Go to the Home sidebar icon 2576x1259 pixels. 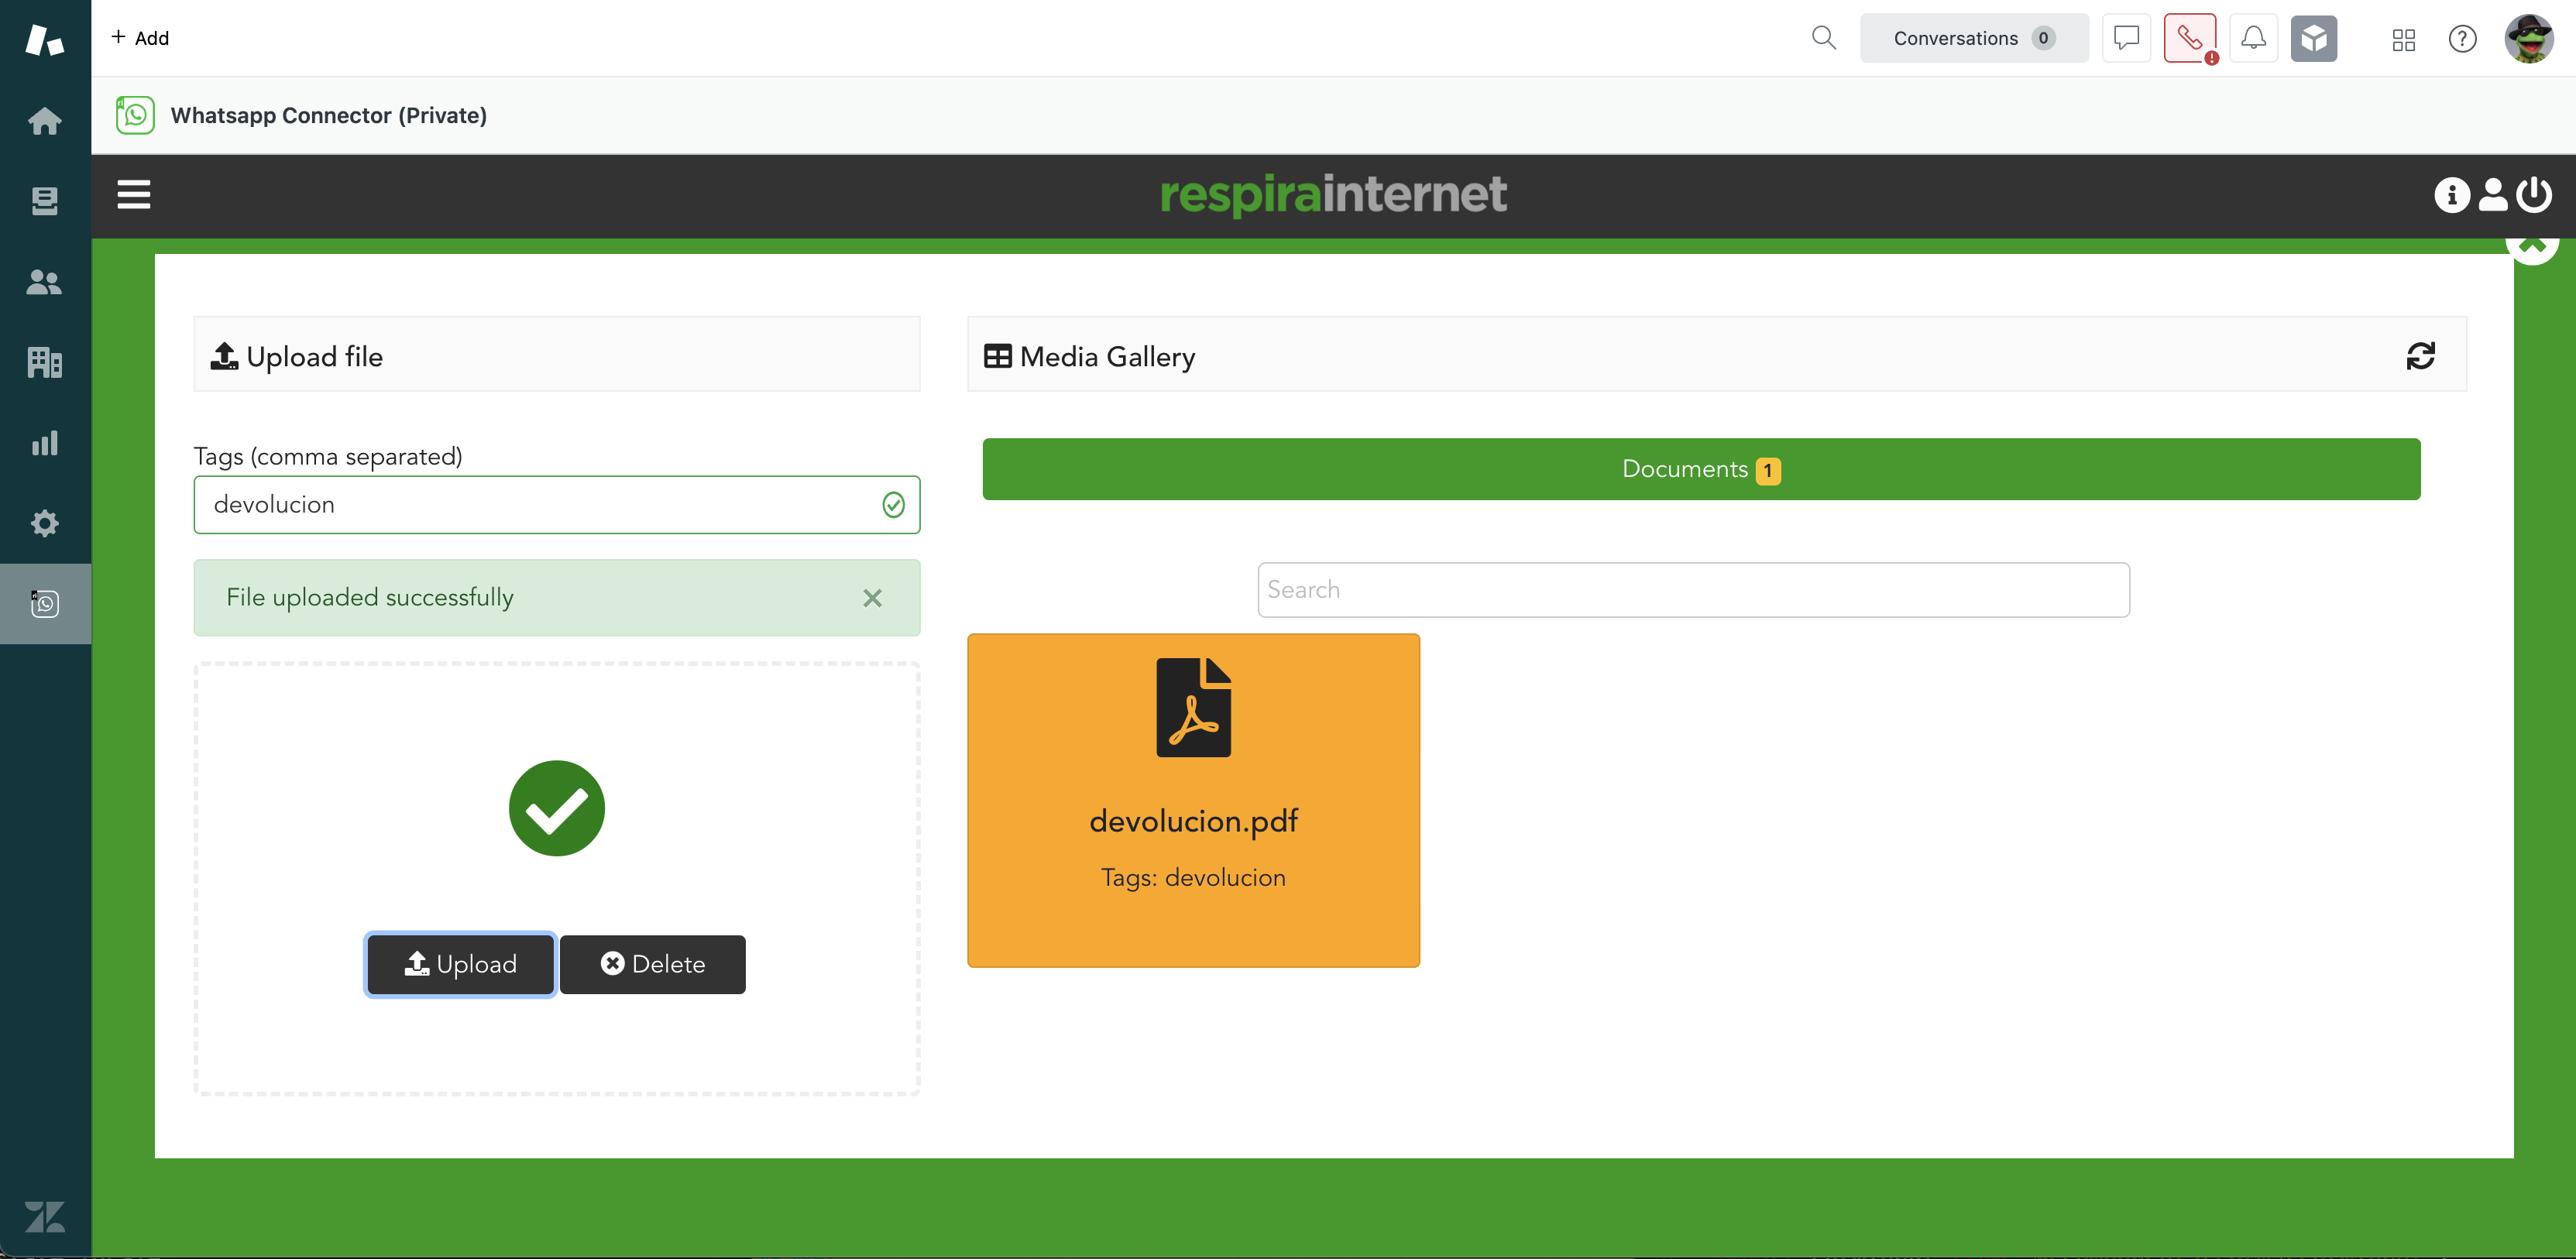(45, 121)
